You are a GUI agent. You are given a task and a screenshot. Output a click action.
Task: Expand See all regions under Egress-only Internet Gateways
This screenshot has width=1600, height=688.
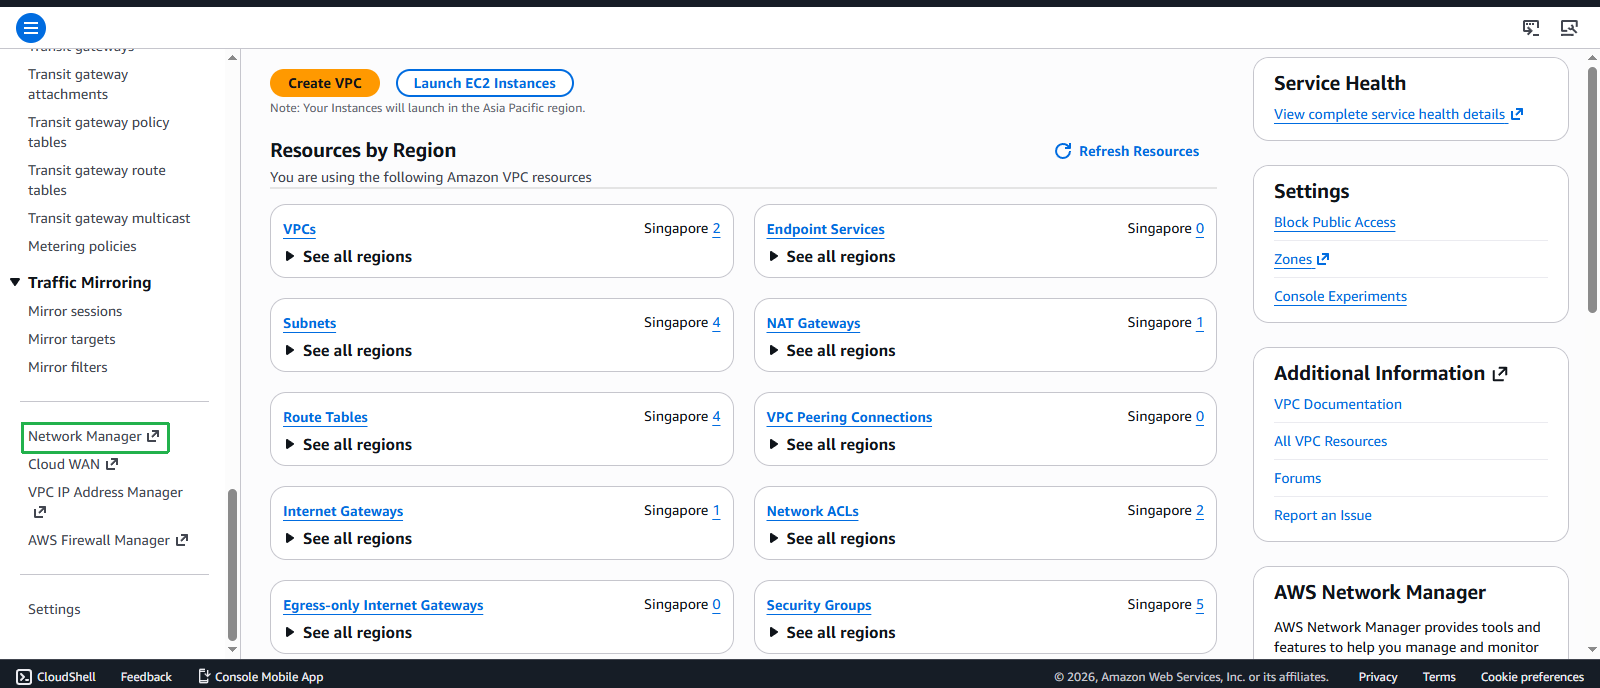pos(348,633)
